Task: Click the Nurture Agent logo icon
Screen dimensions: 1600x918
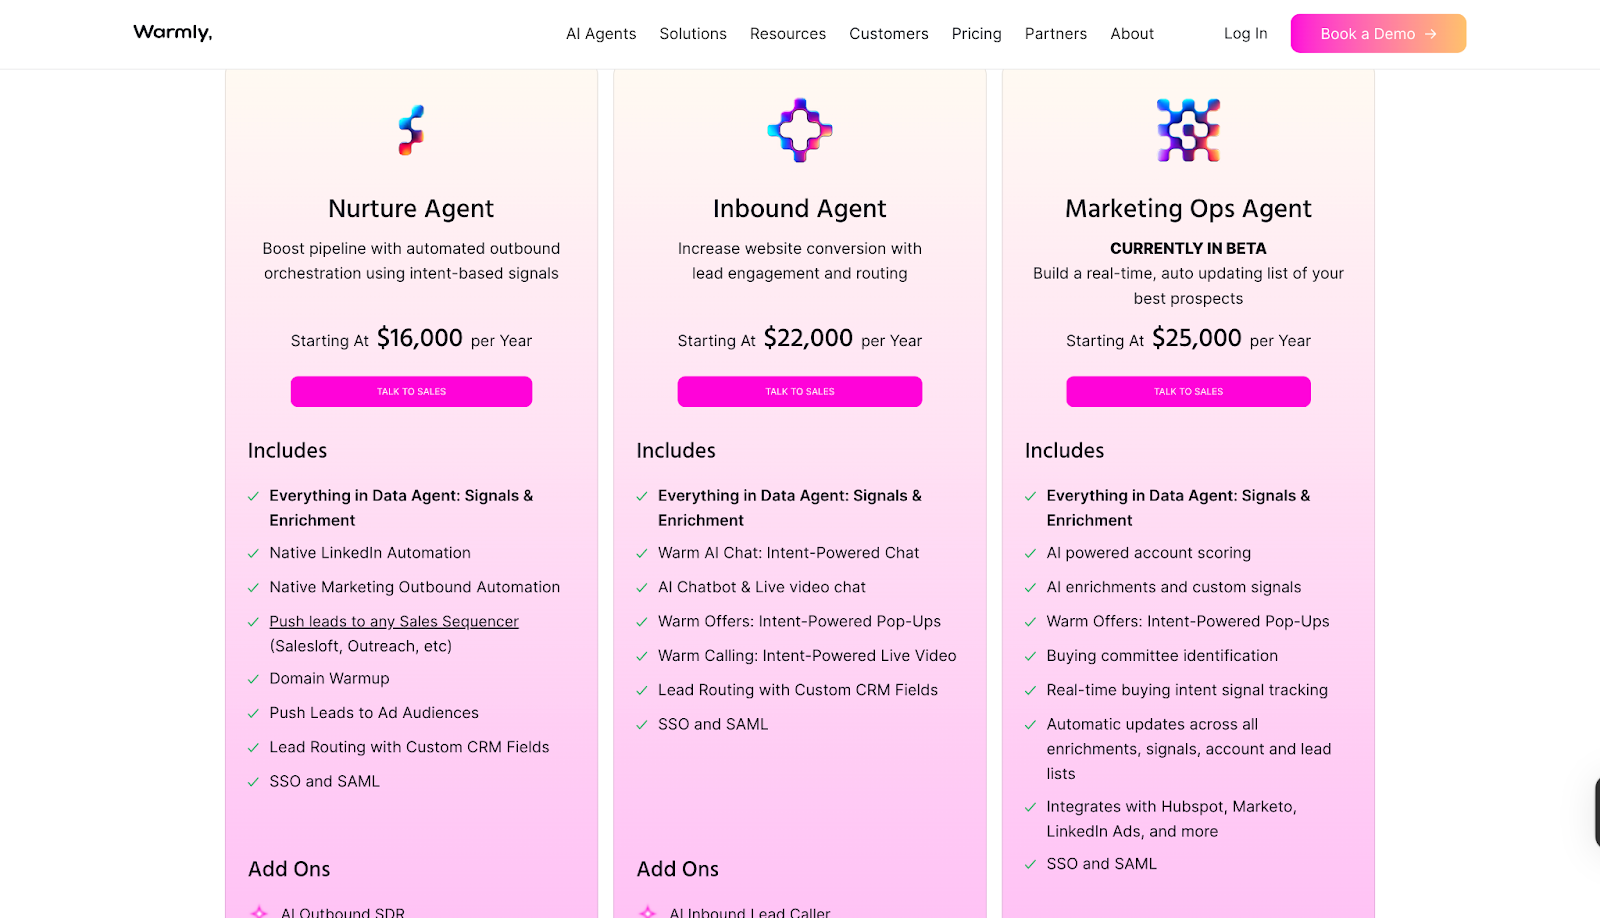Action: click(x=411, y=130)
